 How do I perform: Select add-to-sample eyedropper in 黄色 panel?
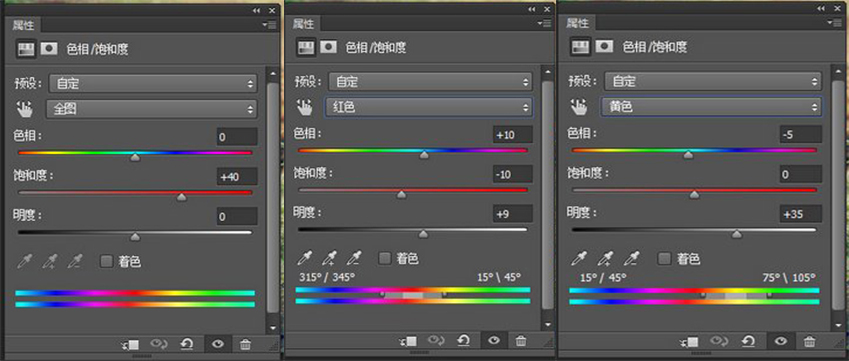(x=605, y=258)
